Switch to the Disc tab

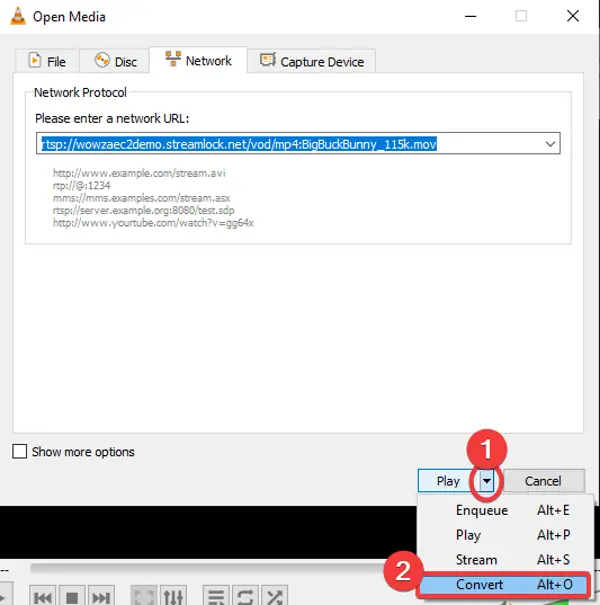pyautogui.click(x=115, y=61)
